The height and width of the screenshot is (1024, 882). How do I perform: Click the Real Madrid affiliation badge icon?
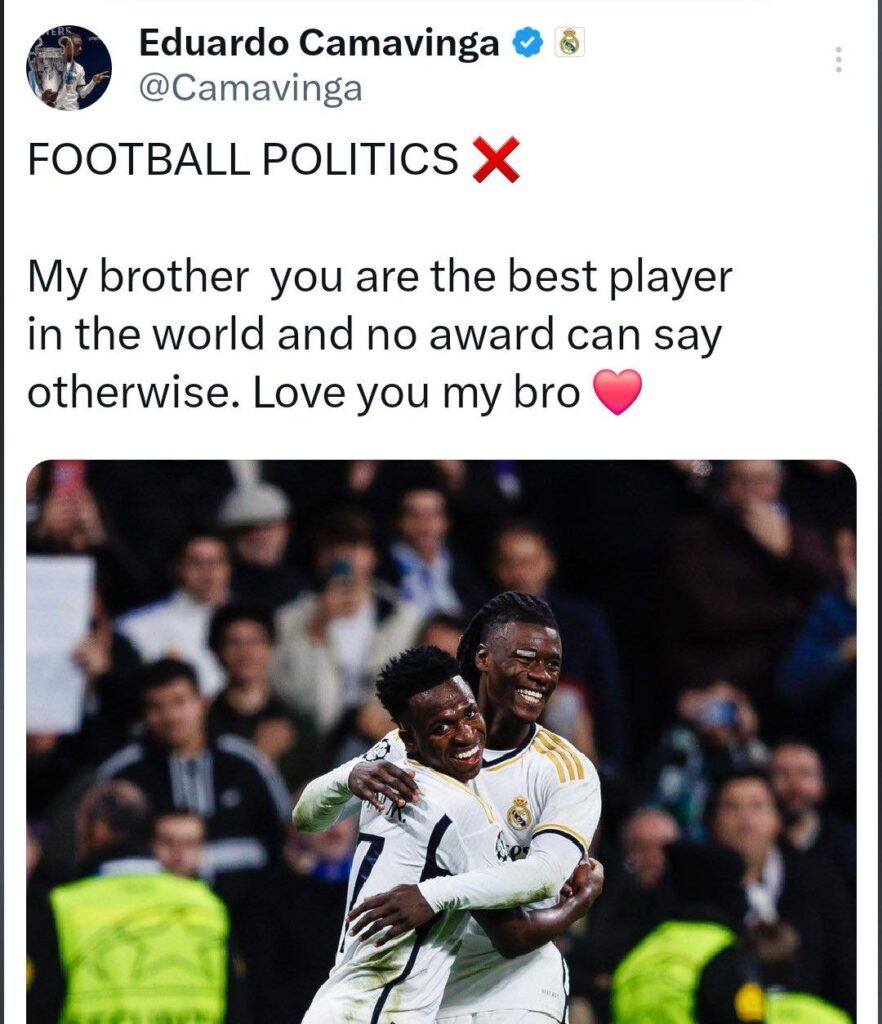(570, 42)
